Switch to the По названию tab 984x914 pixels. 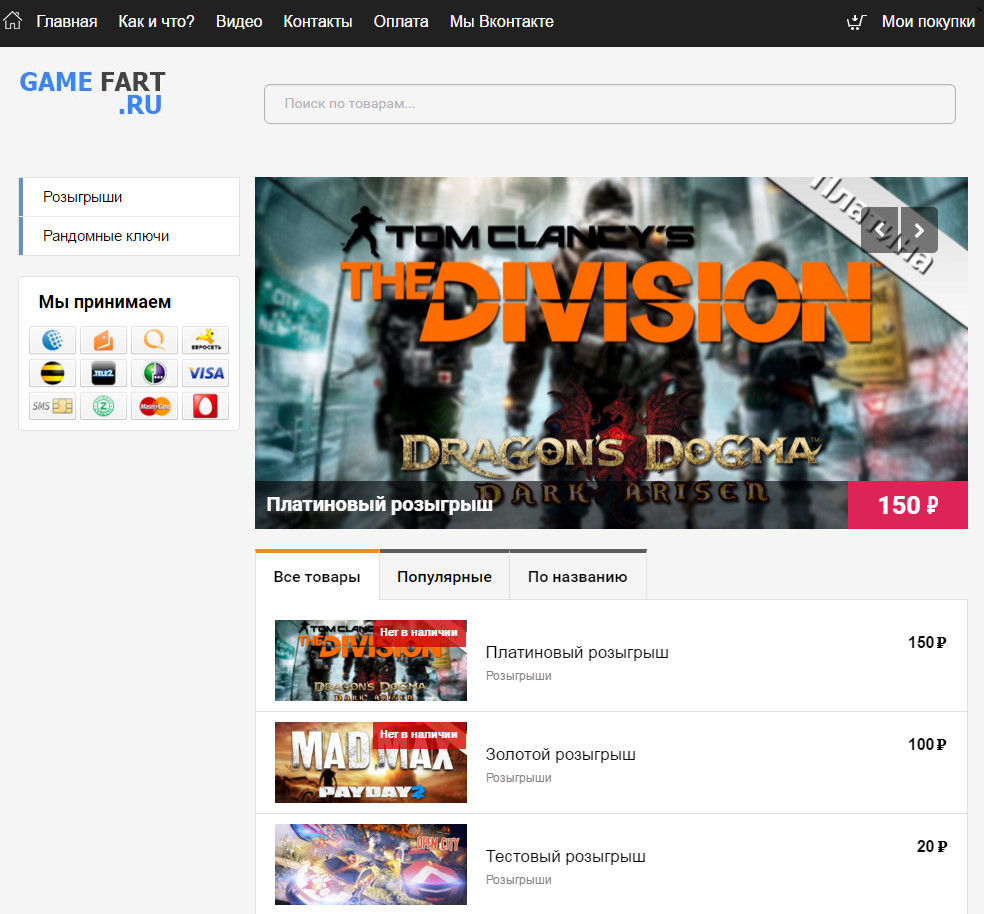577,576
